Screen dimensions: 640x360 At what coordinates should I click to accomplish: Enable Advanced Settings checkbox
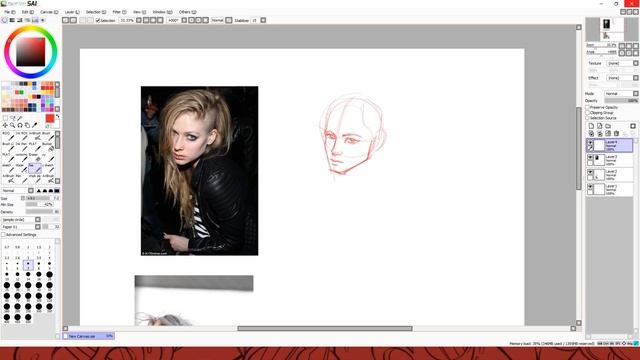[4, 235]
